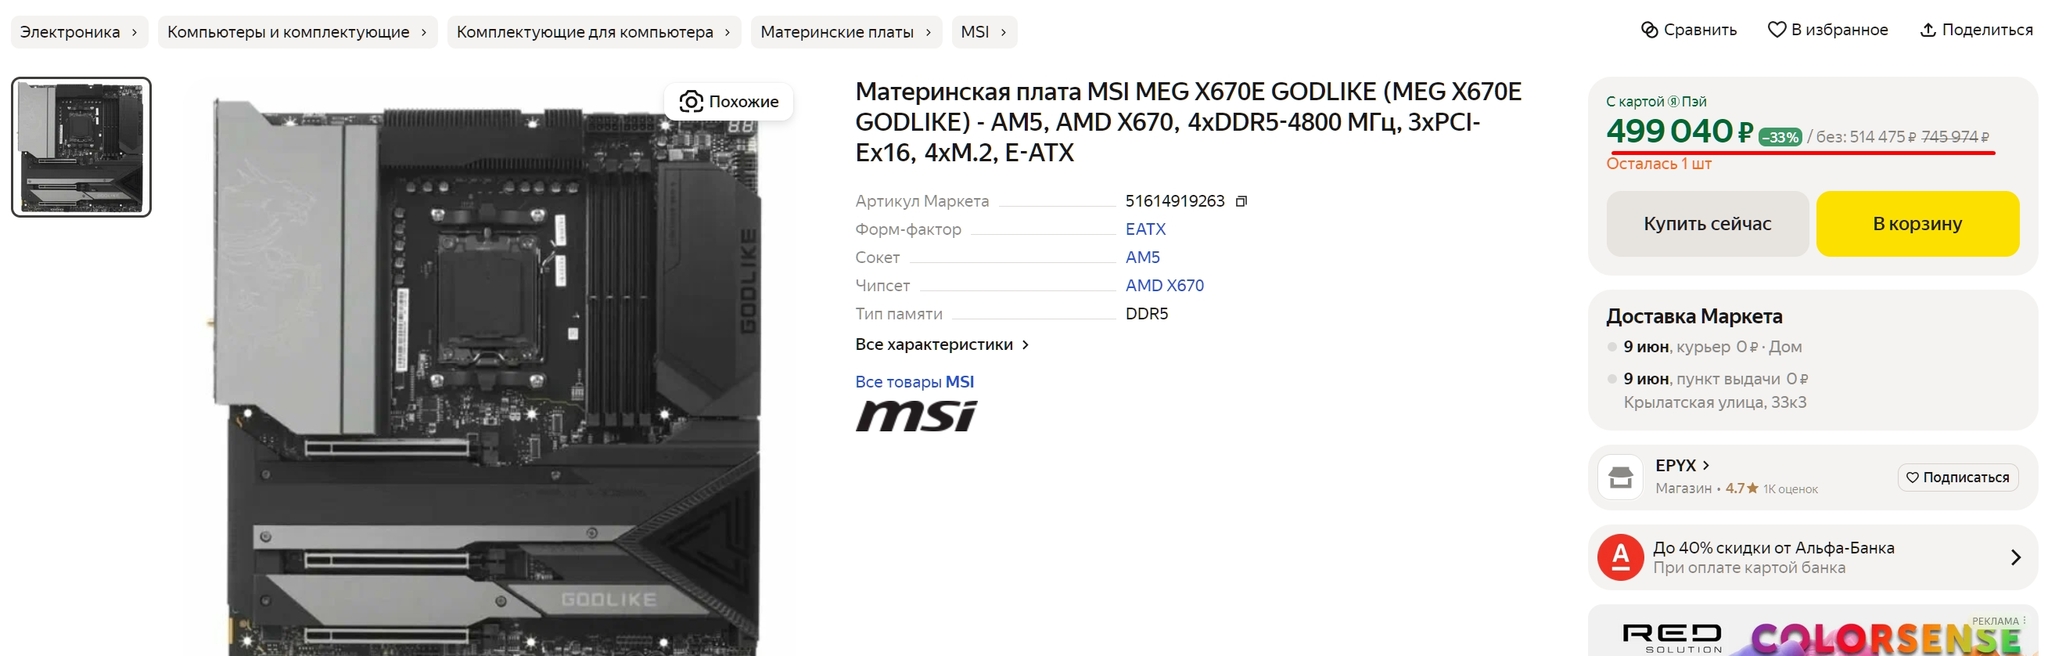
Task: Click the share icon next to Поделиться
Action: tap(1927, 30)
